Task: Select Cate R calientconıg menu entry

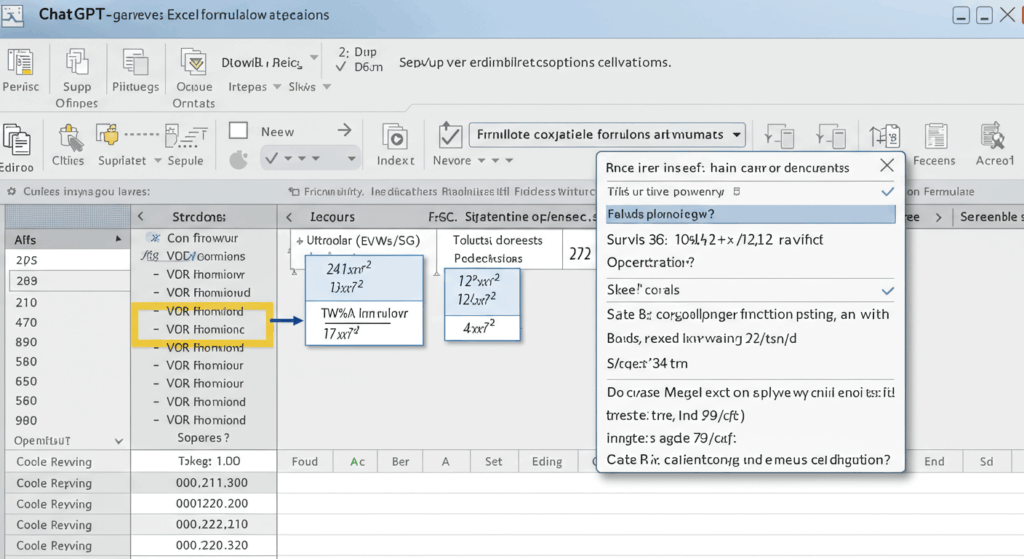Action: (748, 460)
